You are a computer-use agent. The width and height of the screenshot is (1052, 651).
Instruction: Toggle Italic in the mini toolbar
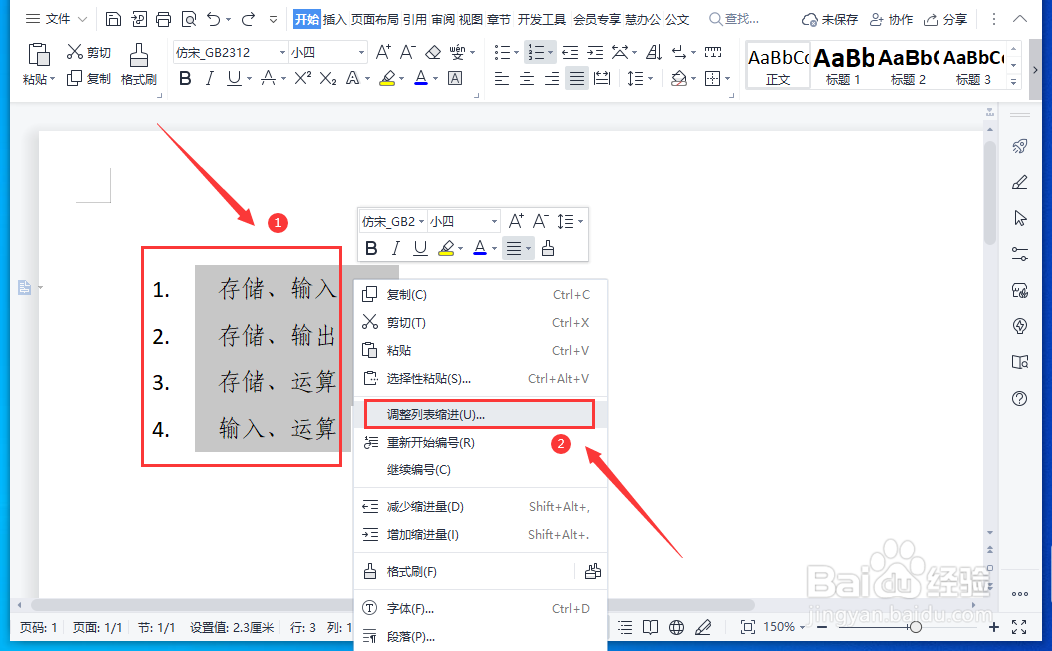click(395, 248)
